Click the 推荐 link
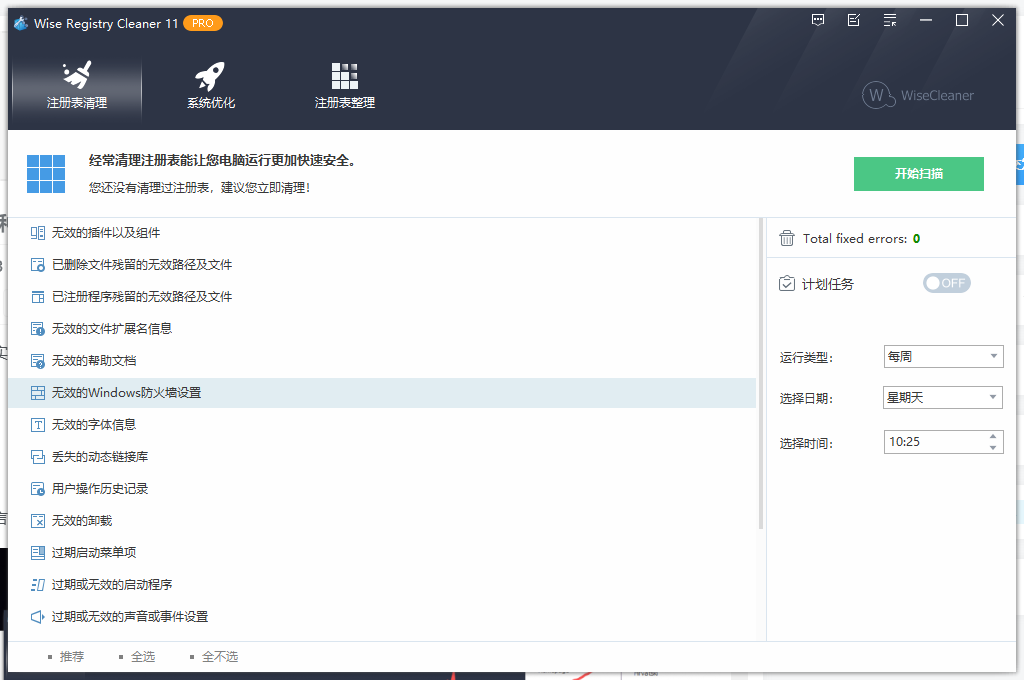Screen dimensions: 1024x680 point(71,656)
